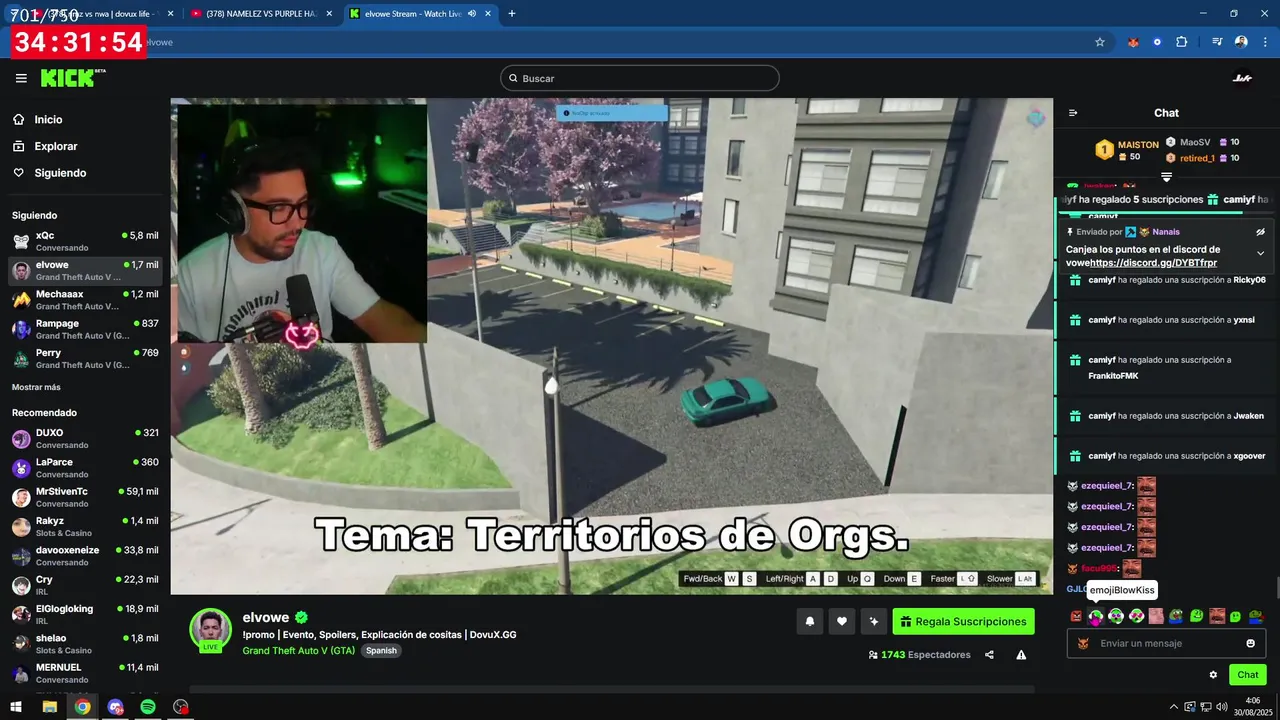Open Spotify from taskbar
The image size is (1280, 720).
coord(148,707)
